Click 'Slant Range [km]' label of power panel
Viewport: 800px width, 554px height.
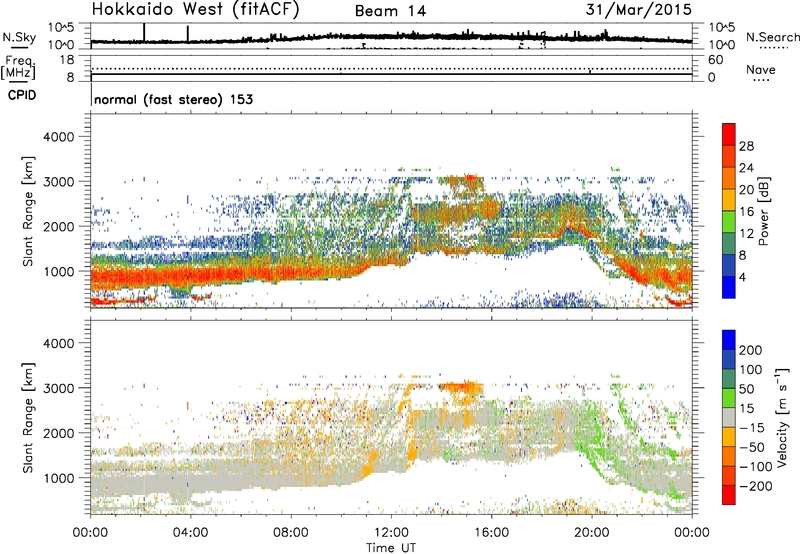(x=28, y=211)
